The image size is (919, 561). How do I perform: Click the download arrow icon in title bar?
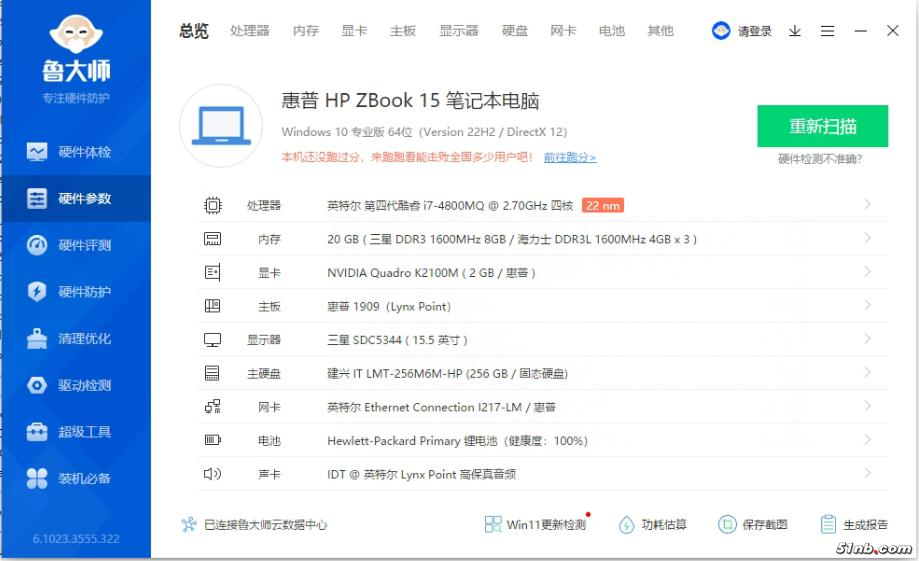point(795,31)
